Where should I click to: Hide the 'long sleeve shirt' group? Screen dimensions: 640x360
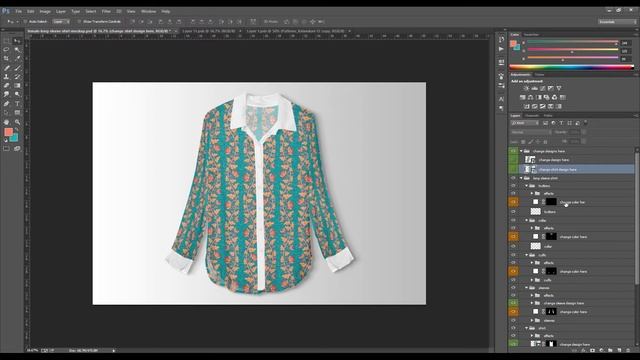(x=513, y=178)
